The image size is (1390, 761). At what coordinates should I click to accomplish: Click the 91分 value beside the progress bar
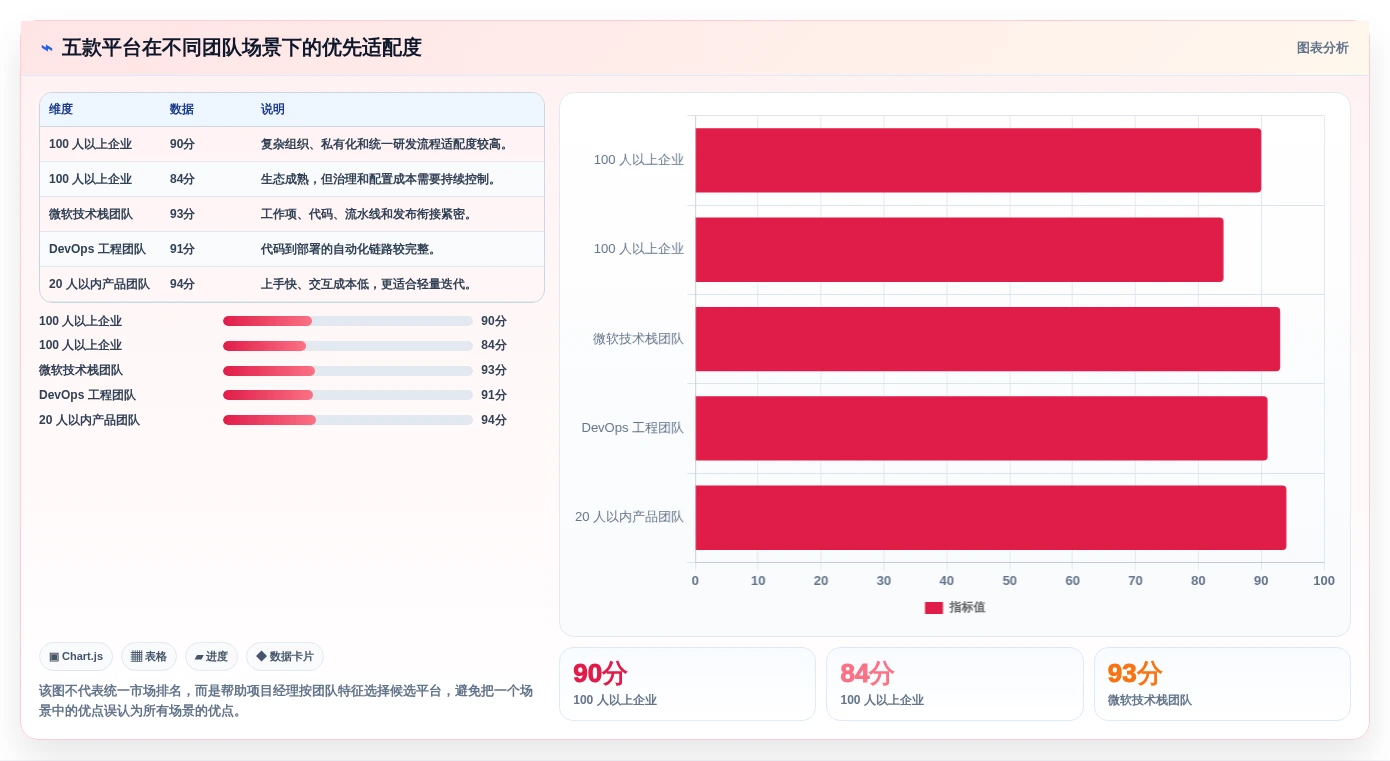[494, 395]
